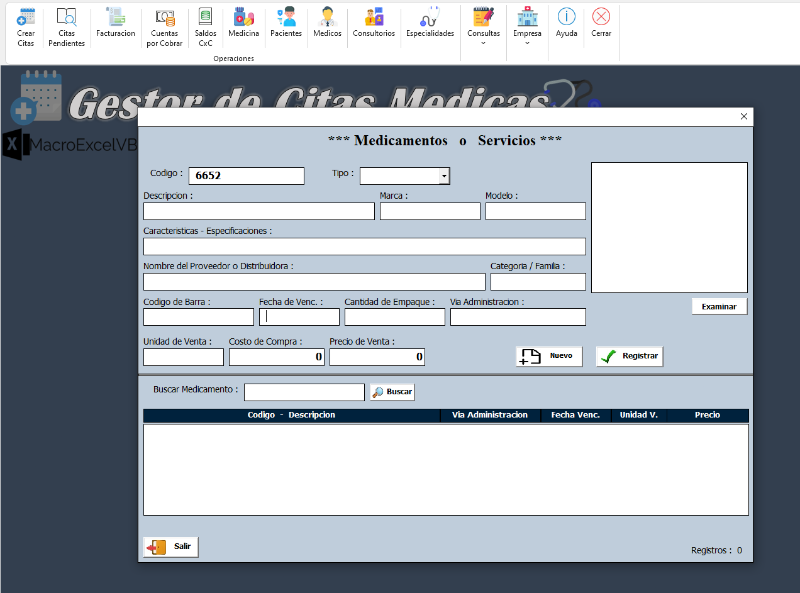Screen dimensions: 800x593
Task: Click the Fecha de Venc. field
Action: pos(299,317)
